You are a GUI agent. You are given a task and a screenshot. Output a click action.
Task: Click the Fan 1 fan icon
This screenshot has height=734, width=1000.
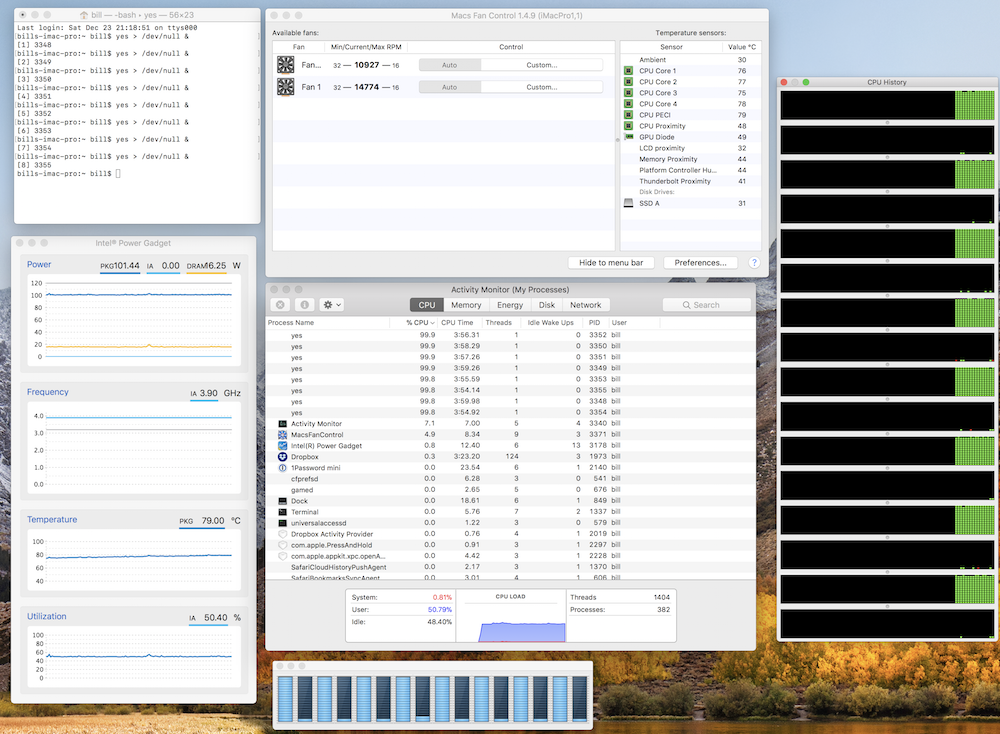[286, 87]
